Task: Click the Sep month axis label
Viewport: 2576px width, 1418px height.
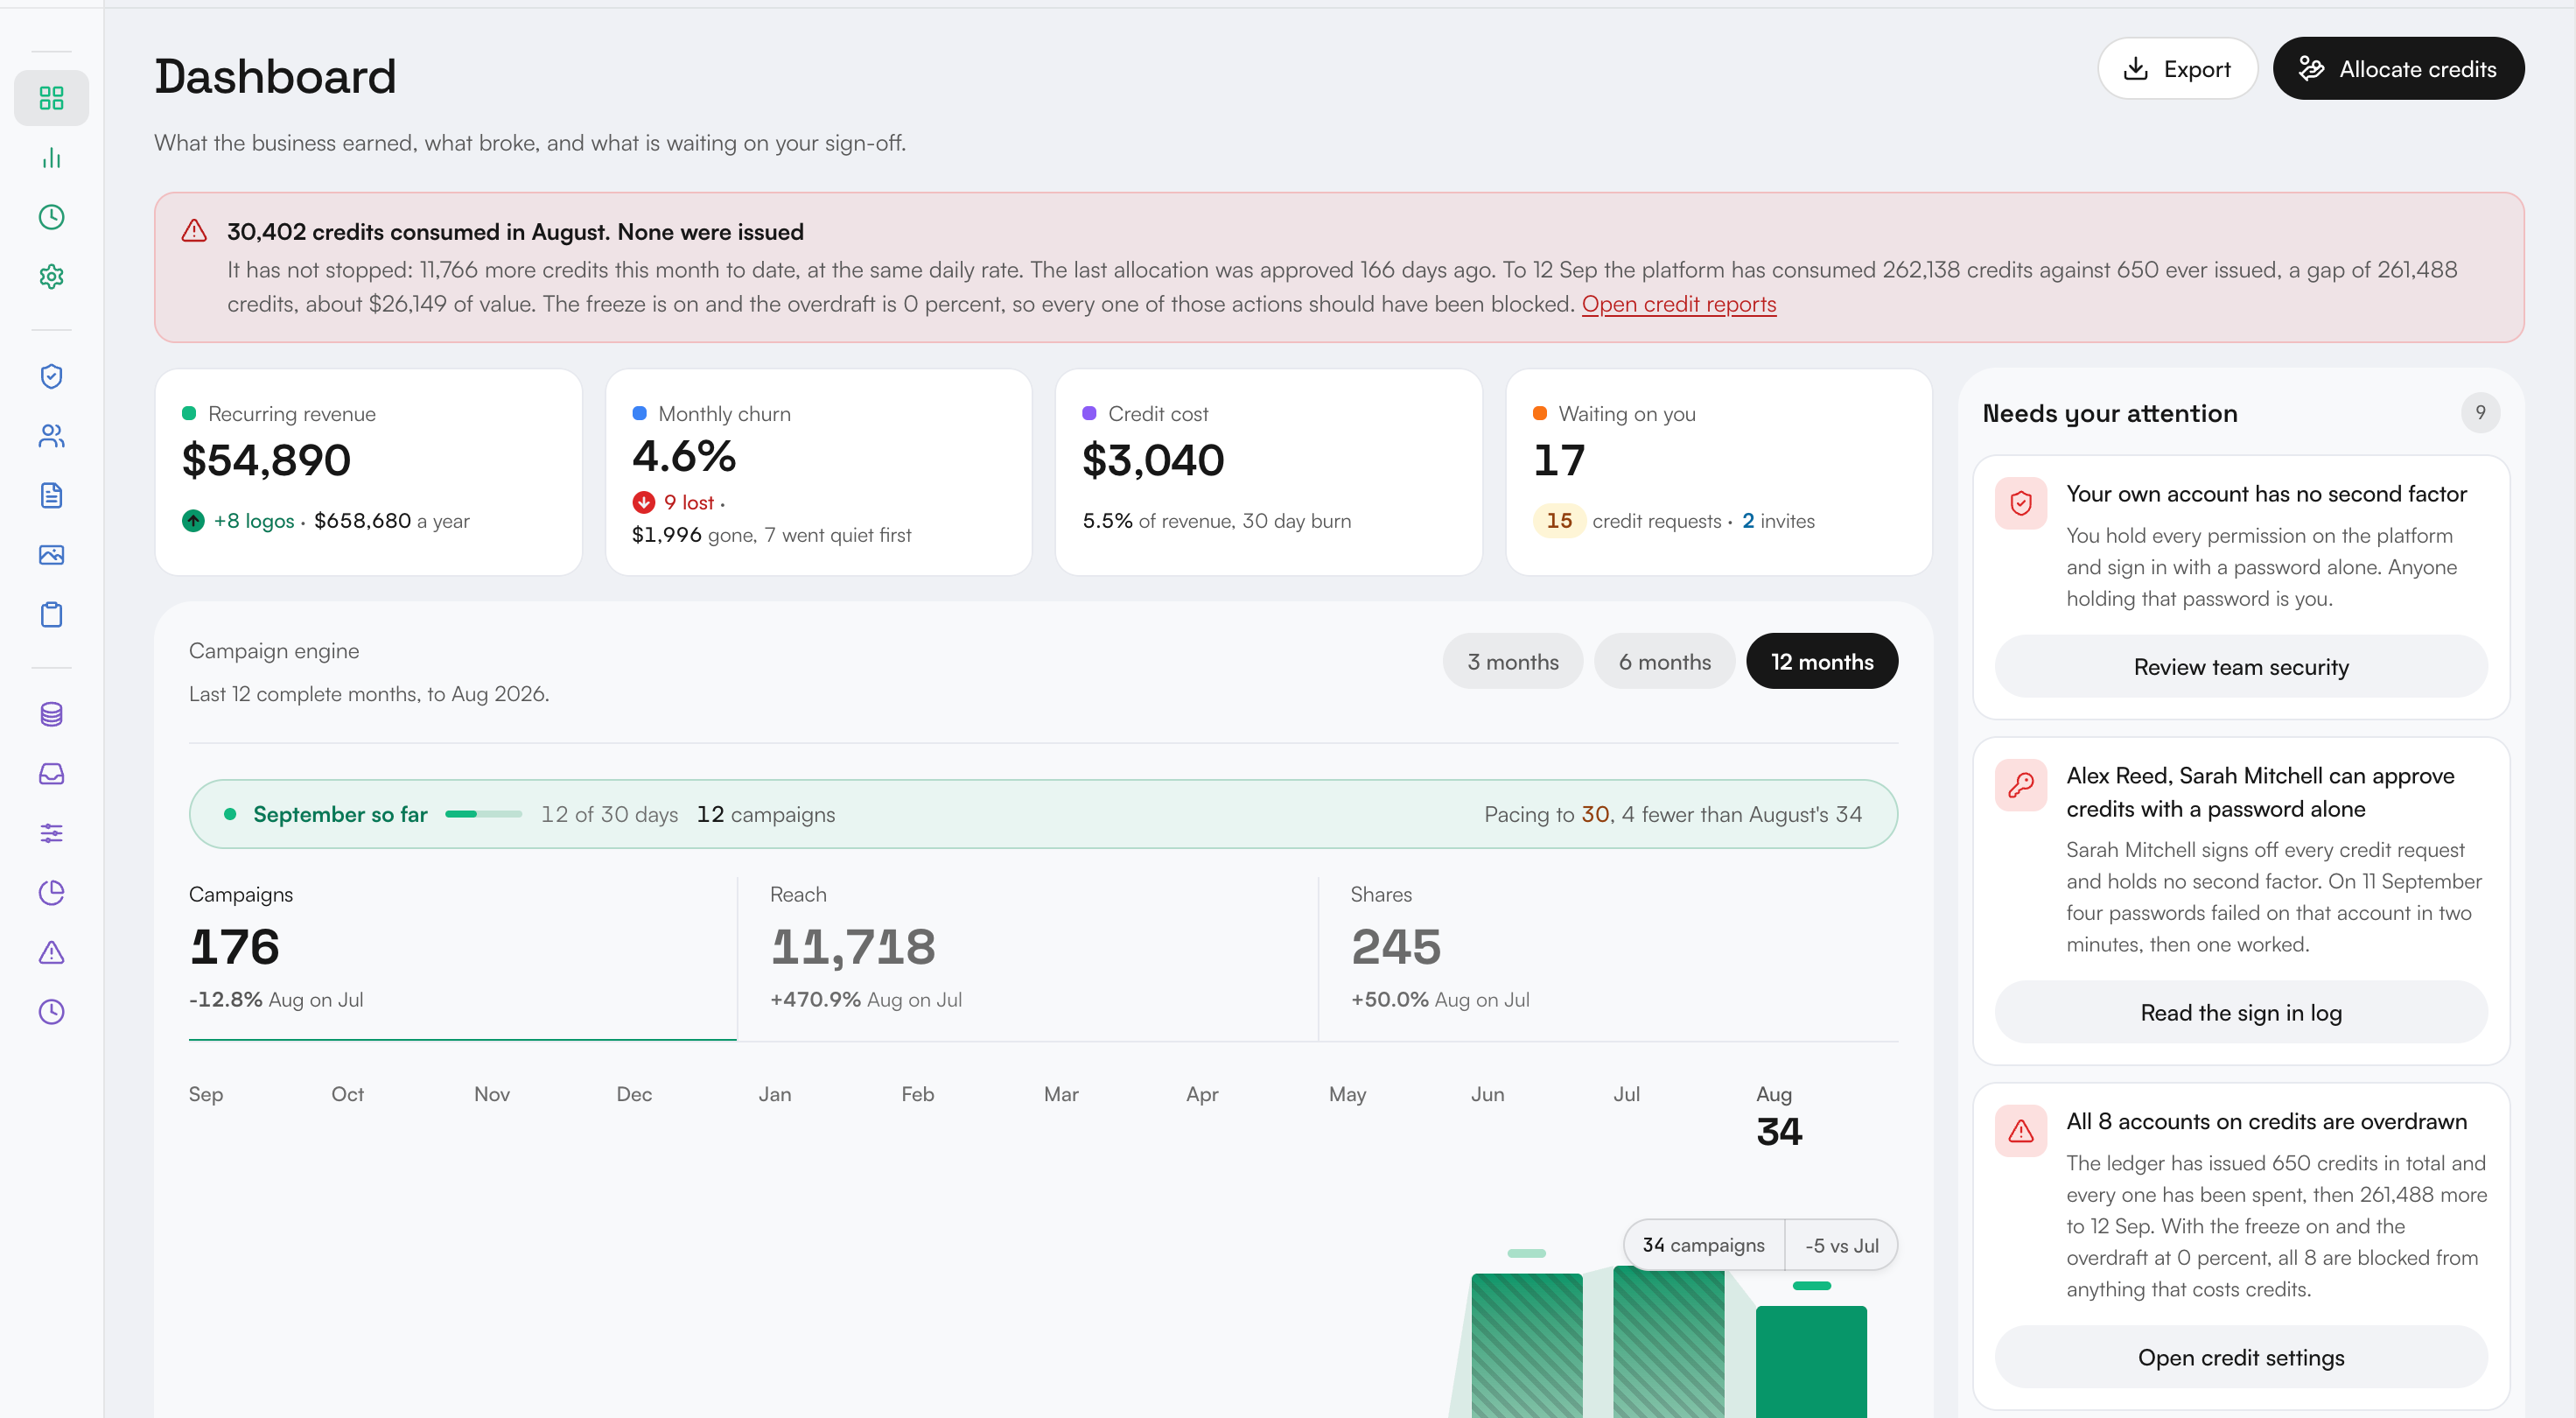Action: (x=205, y=1094)
